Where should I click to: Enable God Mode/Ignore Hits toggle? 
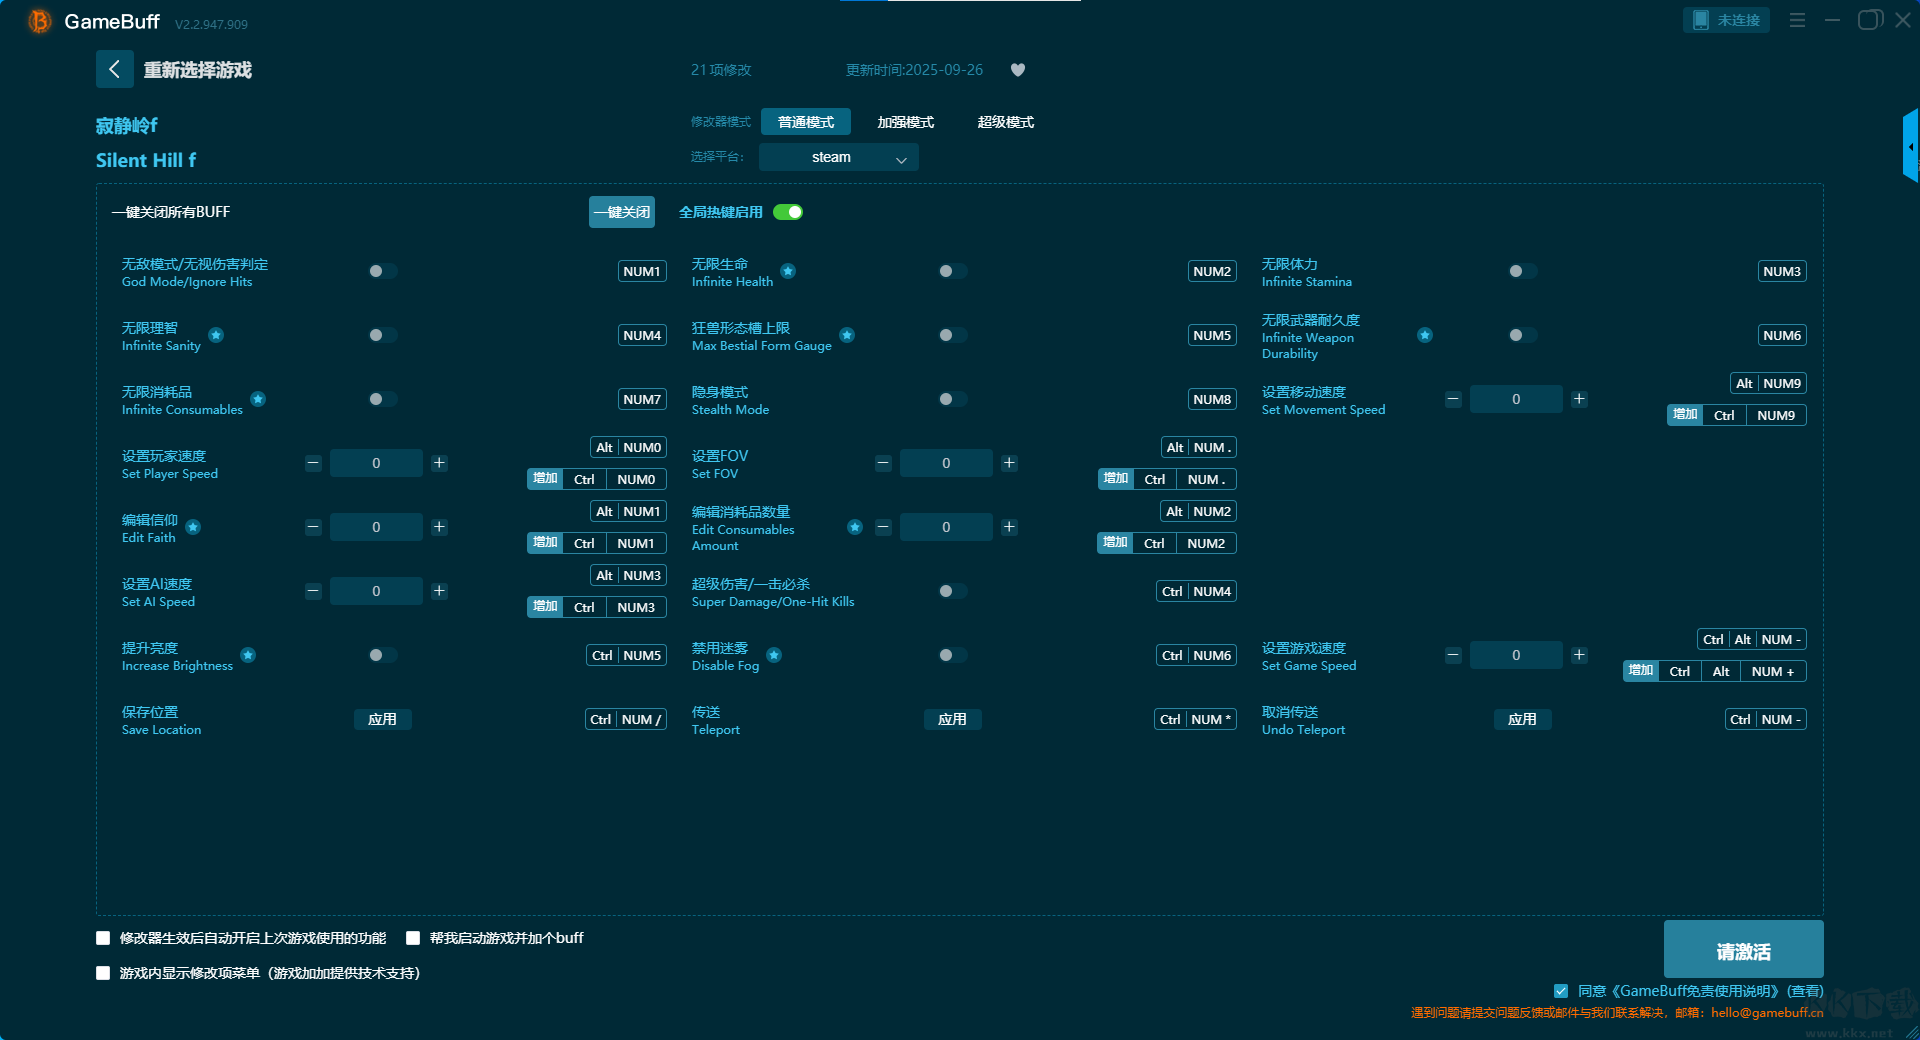pyautogui.click(x=382, y=271)
